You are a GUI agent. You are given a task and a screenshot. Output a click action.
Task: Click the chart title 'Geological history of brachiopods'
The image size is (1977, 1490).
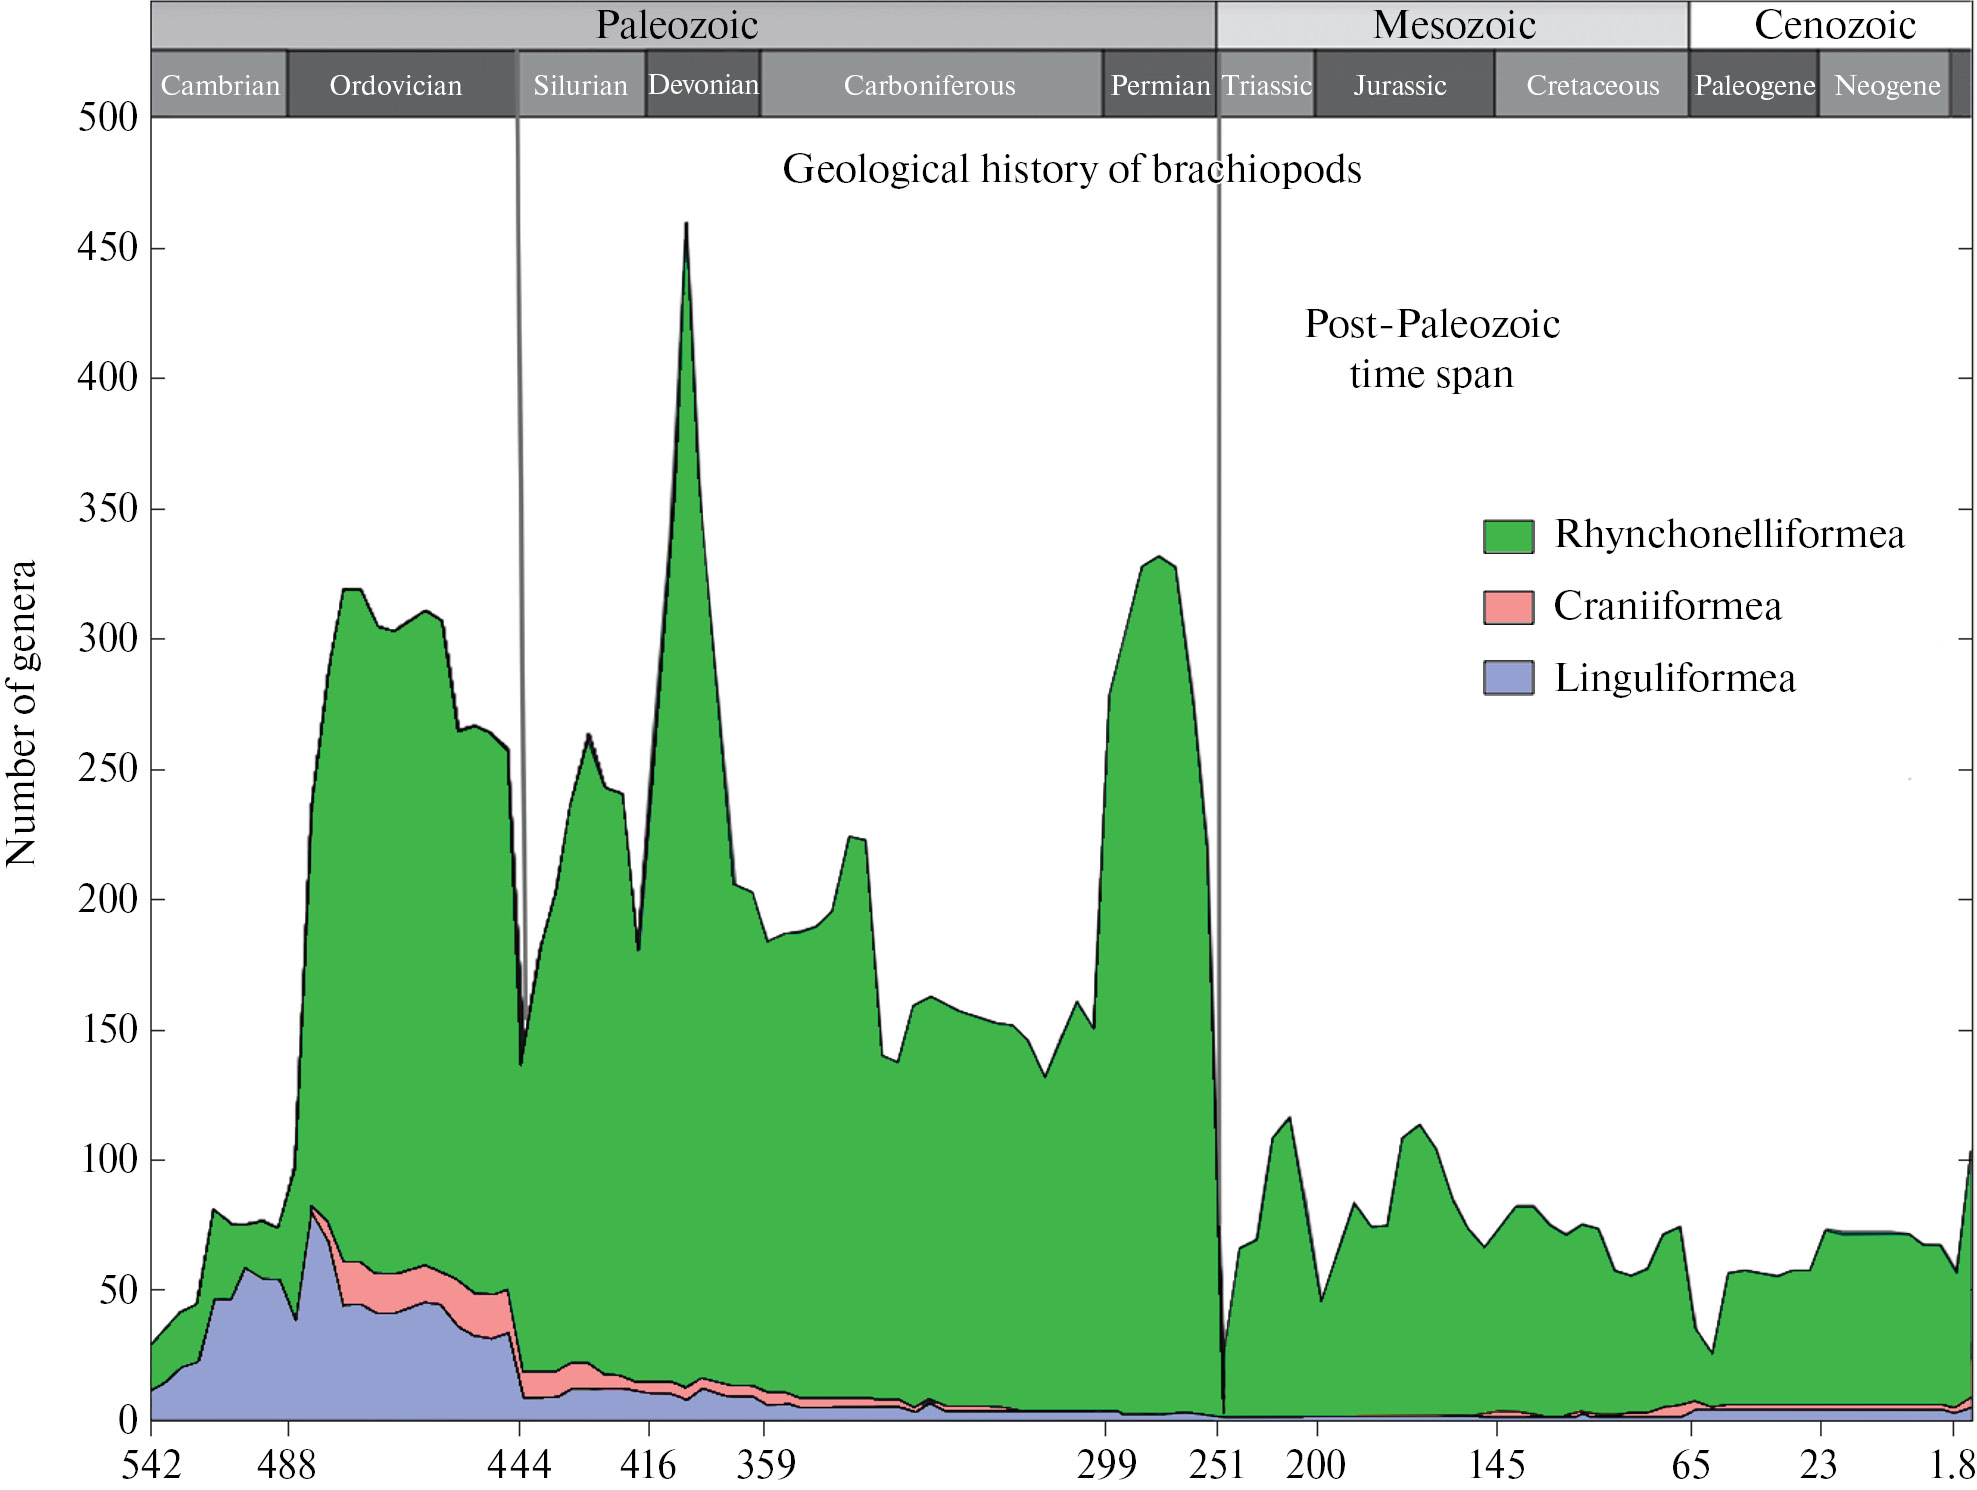[1071, 169]
